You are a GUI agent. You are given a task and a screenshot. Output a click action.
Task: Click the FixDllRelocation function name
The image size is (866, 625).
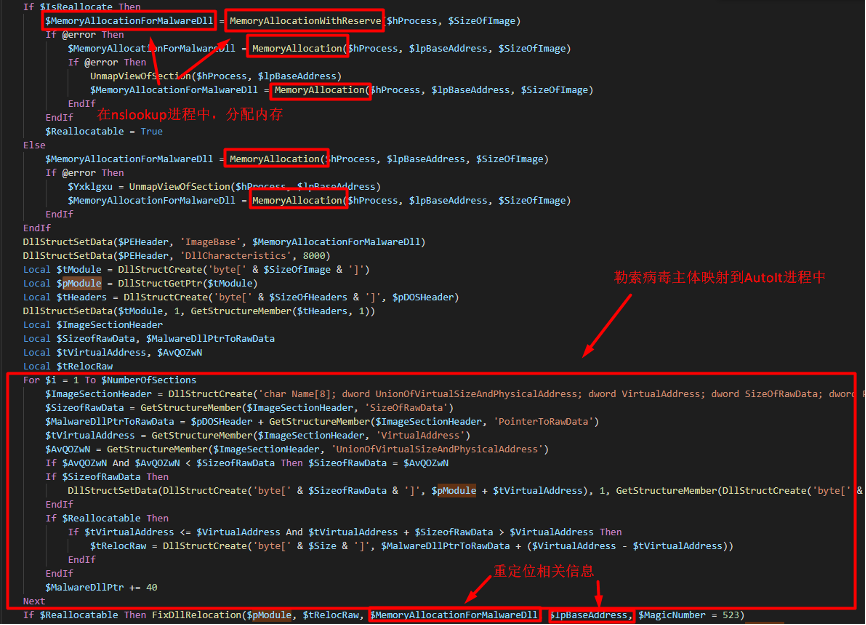pos(197,615)
